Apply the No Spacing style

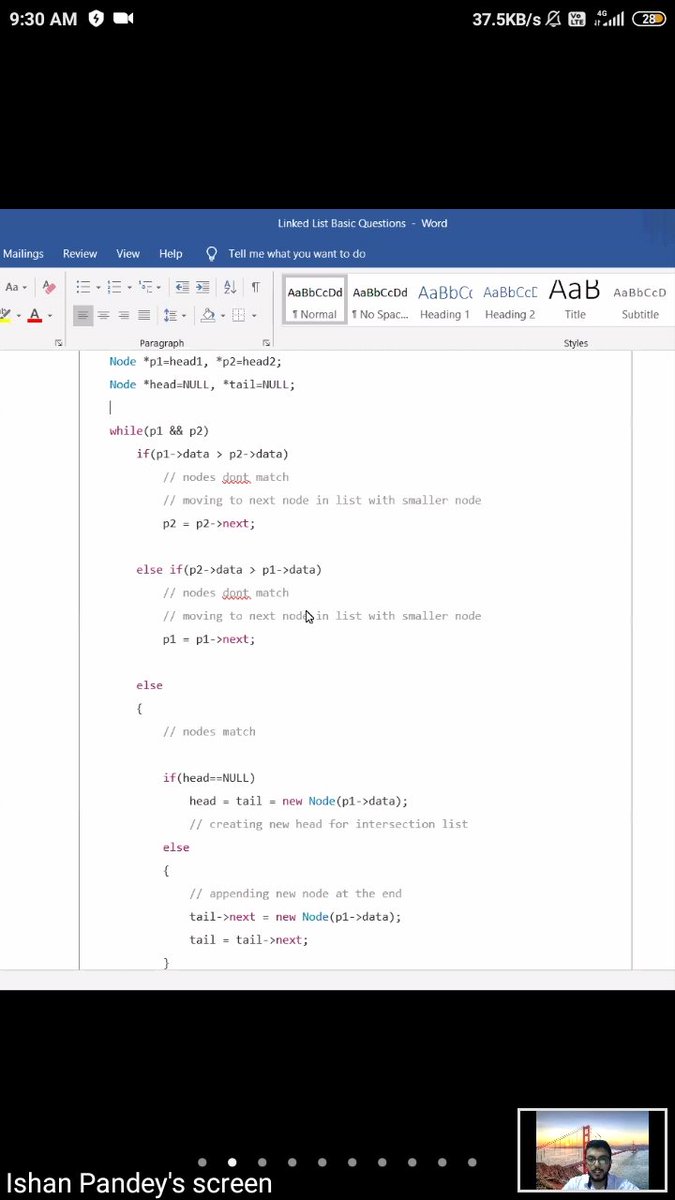point(380,301)
